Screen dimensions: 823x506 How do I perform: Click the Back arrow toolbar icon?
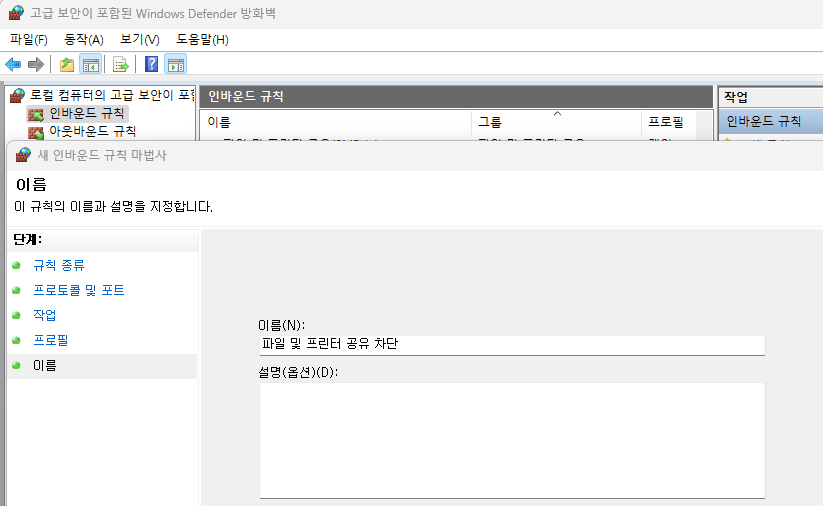(x=13, y=65)
